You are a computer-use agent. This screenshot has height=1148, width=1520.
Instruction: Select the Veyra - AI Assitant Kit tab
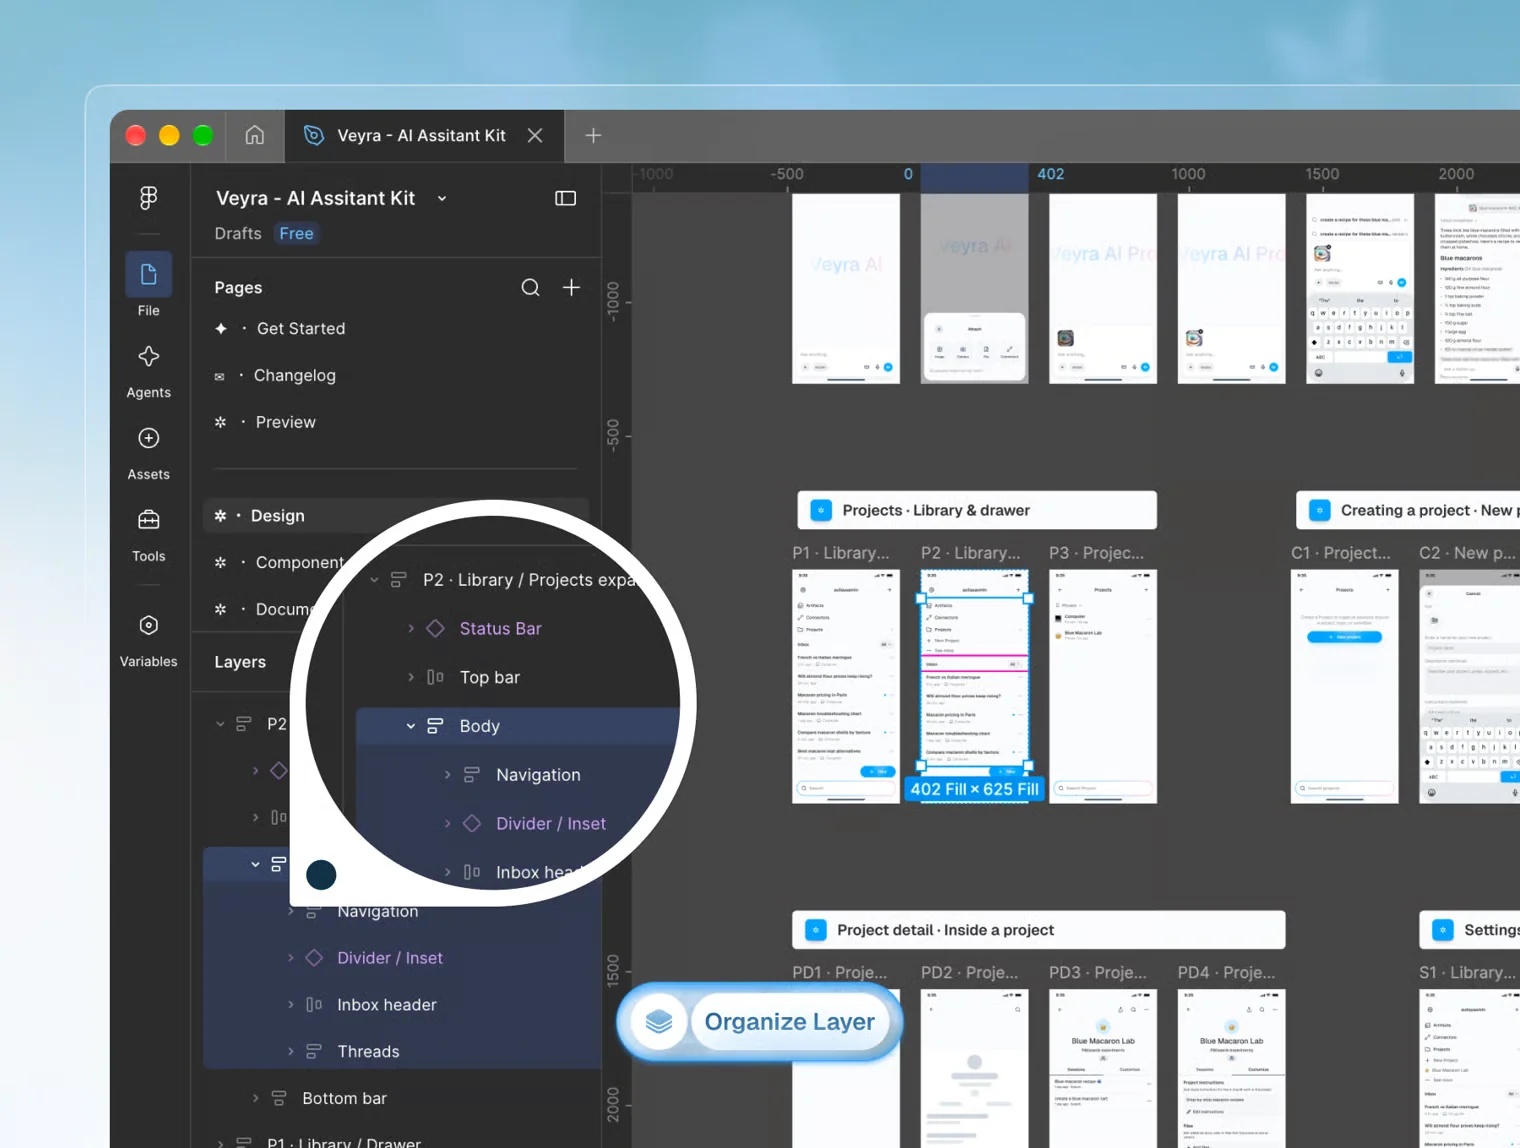pyautogui.click(x=424, y=135)
